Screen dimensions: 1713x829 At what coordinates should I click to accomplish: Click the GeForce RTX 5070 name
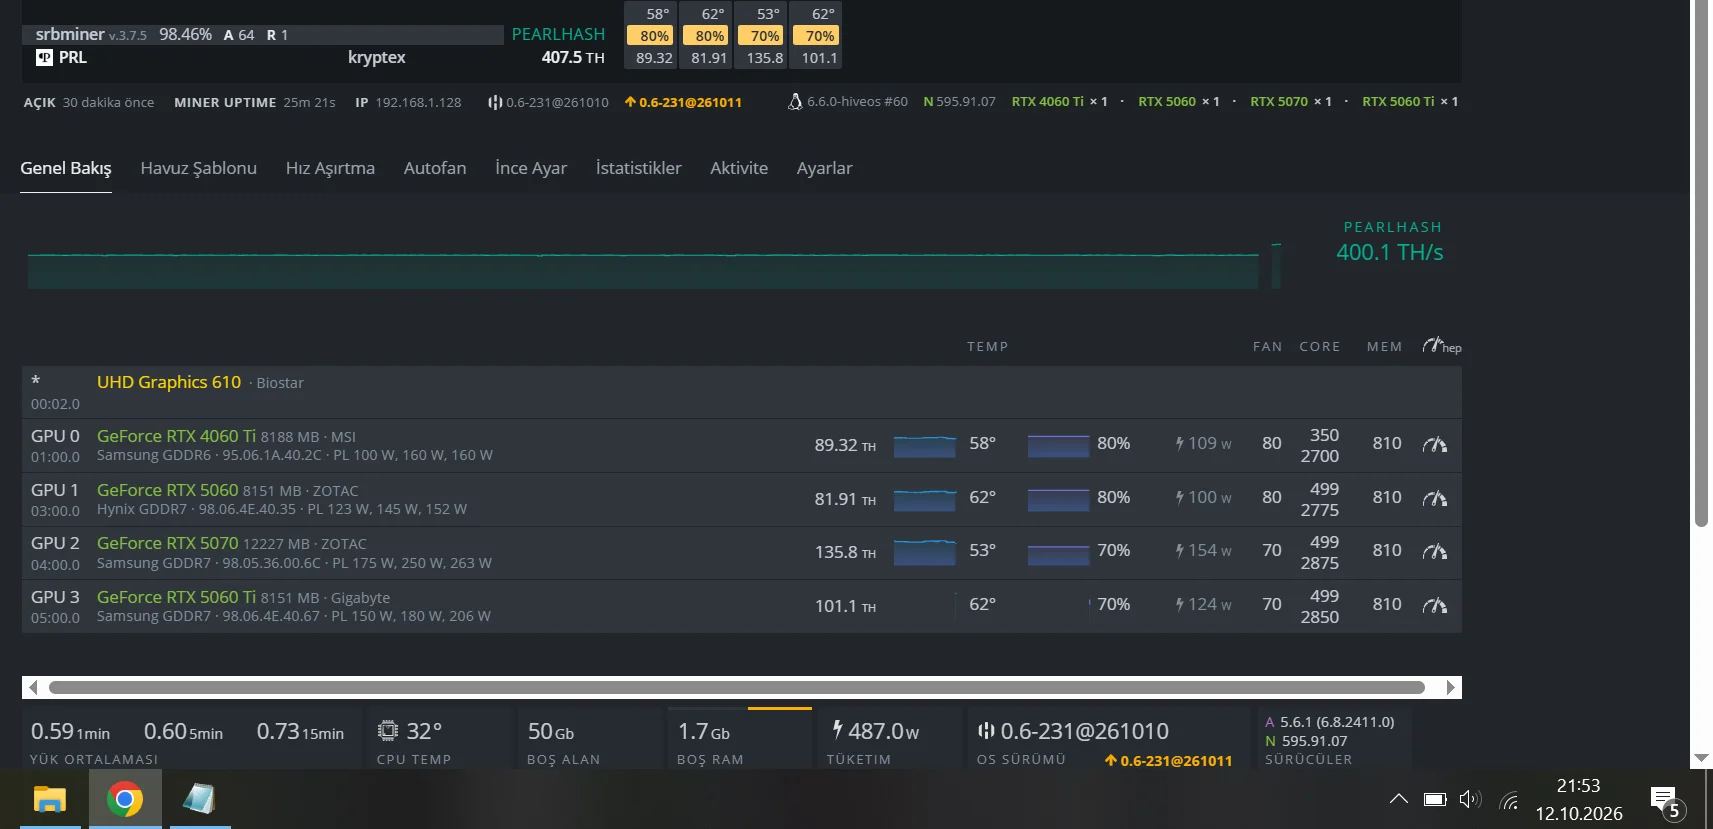168,543
